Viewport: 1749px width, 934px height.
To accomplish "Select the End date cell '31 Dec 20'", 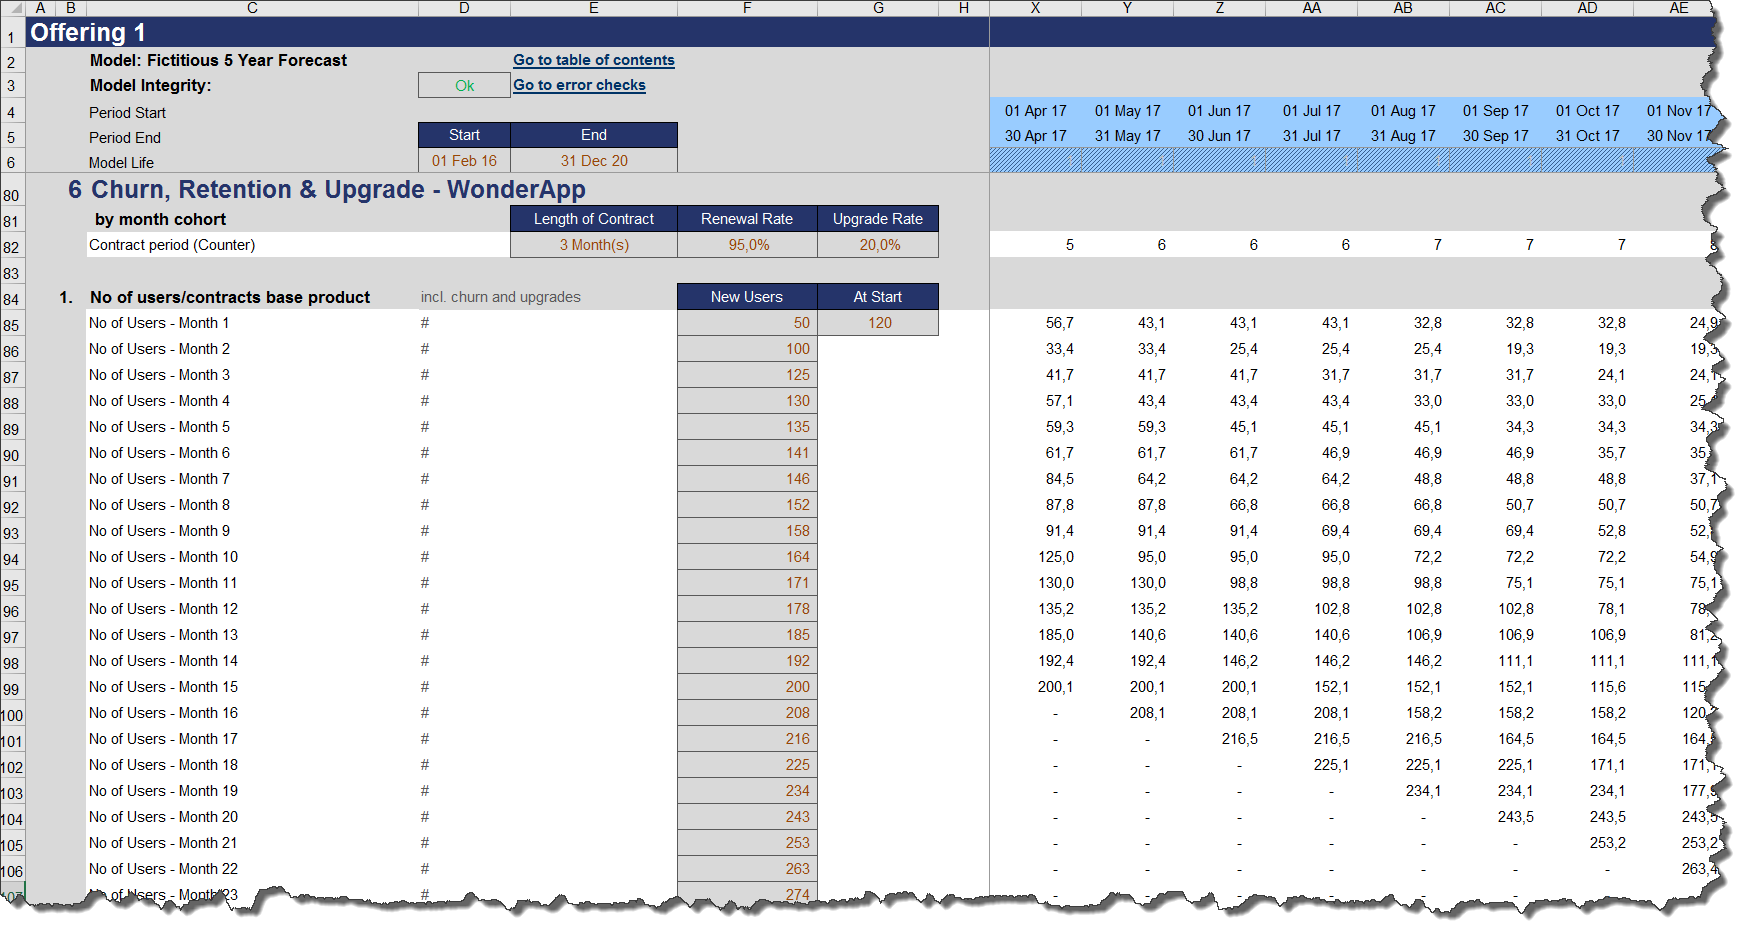I will pyautogui.click(x=594, y=161).
